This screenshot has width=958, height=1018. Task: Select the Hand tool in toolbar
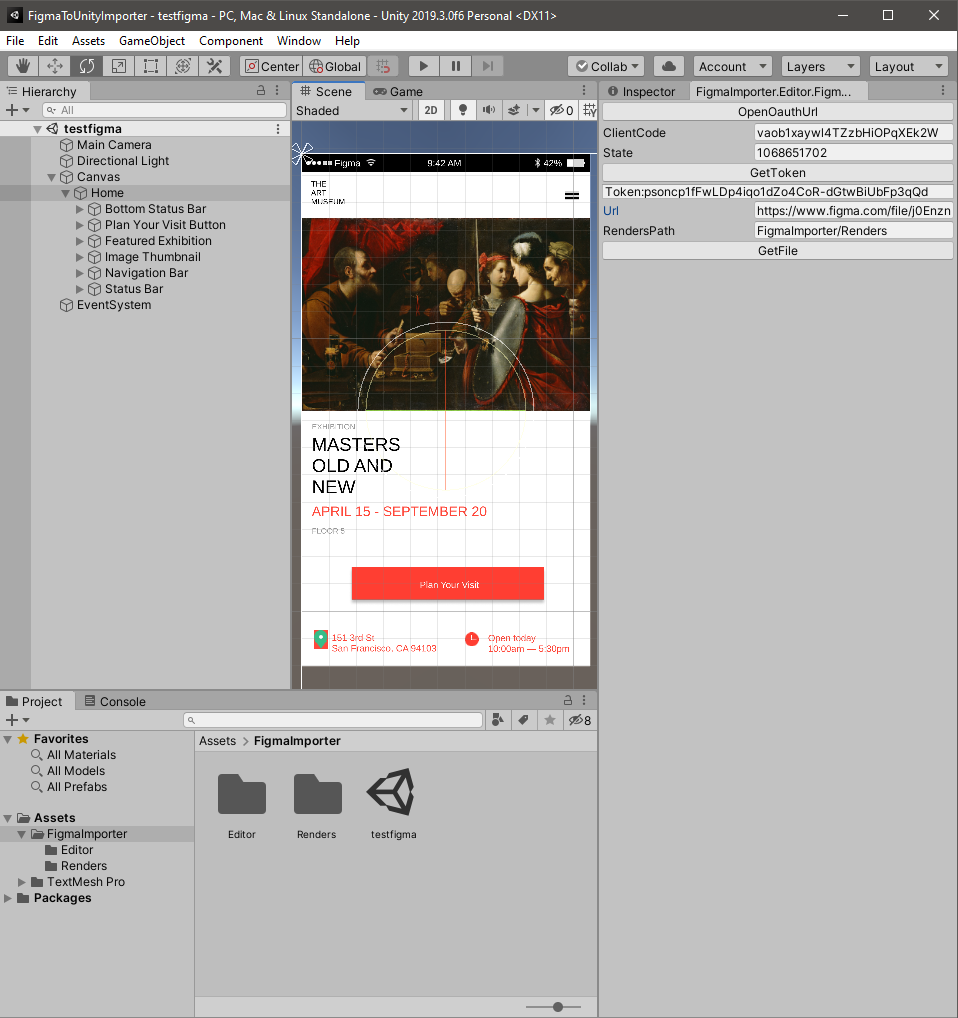(24, 66)
